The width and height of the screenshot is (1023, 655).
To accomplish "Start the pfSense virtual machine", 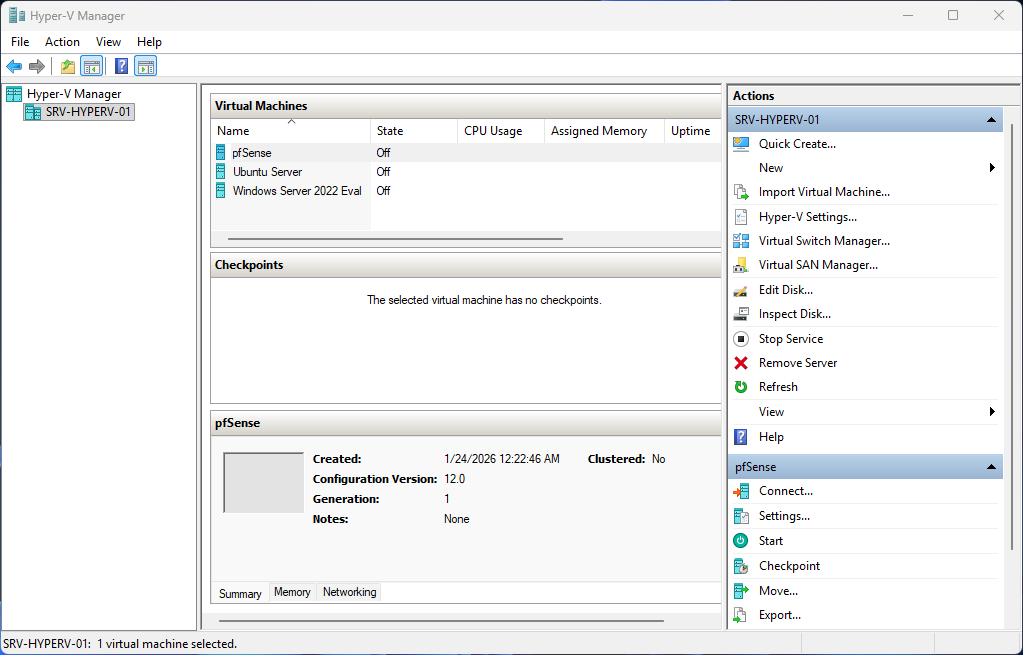I will click(x=770, y=541).
